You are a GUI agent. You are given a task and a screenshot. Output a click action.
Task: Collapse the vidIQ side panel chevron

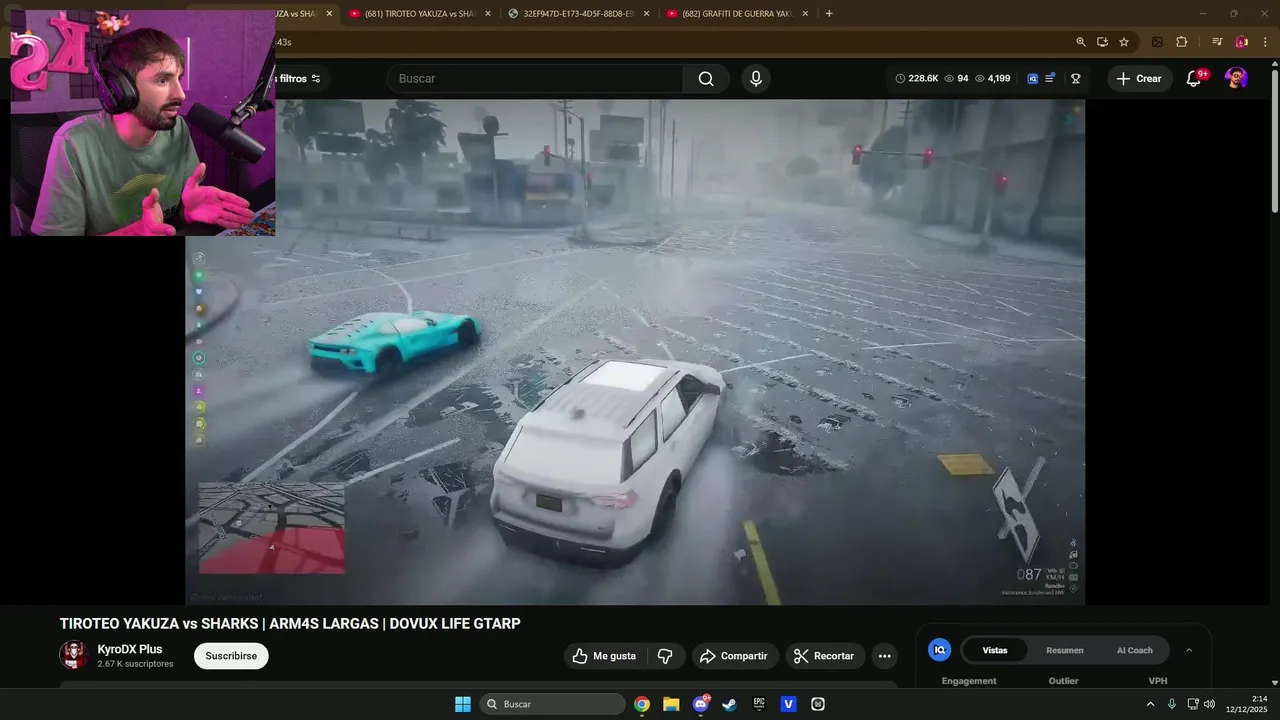[1189, 650]
